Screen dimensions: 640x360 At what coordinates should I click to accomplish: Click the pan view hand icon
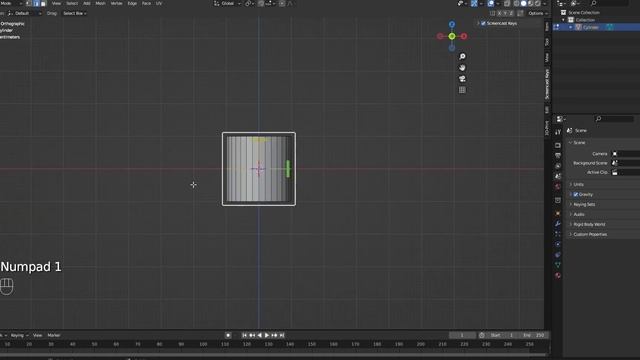click(462, 67)
